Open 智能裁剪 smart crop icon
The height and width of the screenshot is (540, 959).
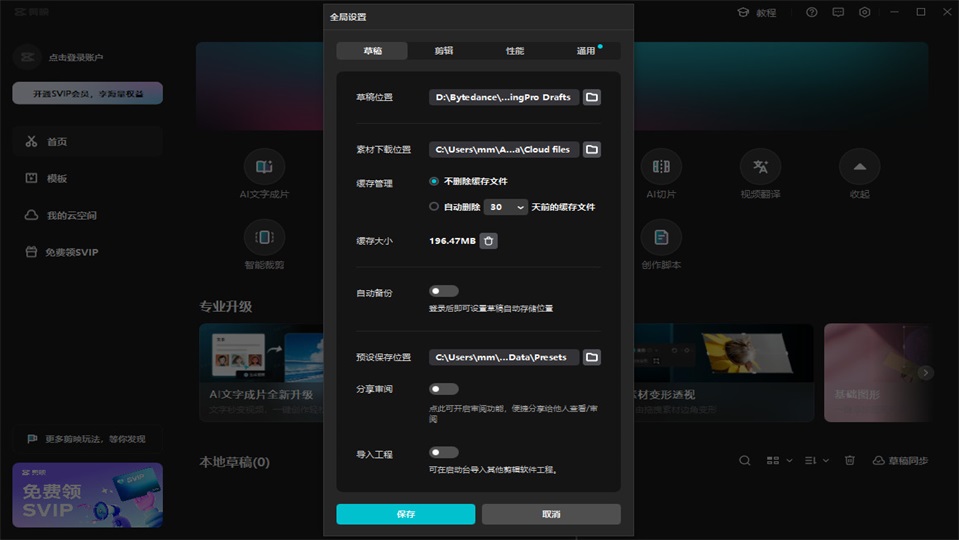tap(264, 237)
